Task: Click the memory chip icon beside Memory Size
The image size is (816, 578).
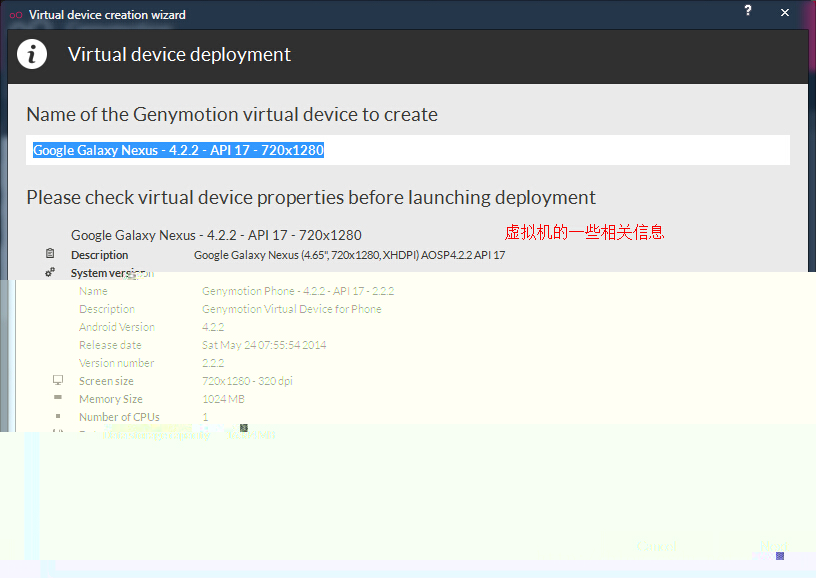Action: (x=58, y=397)
